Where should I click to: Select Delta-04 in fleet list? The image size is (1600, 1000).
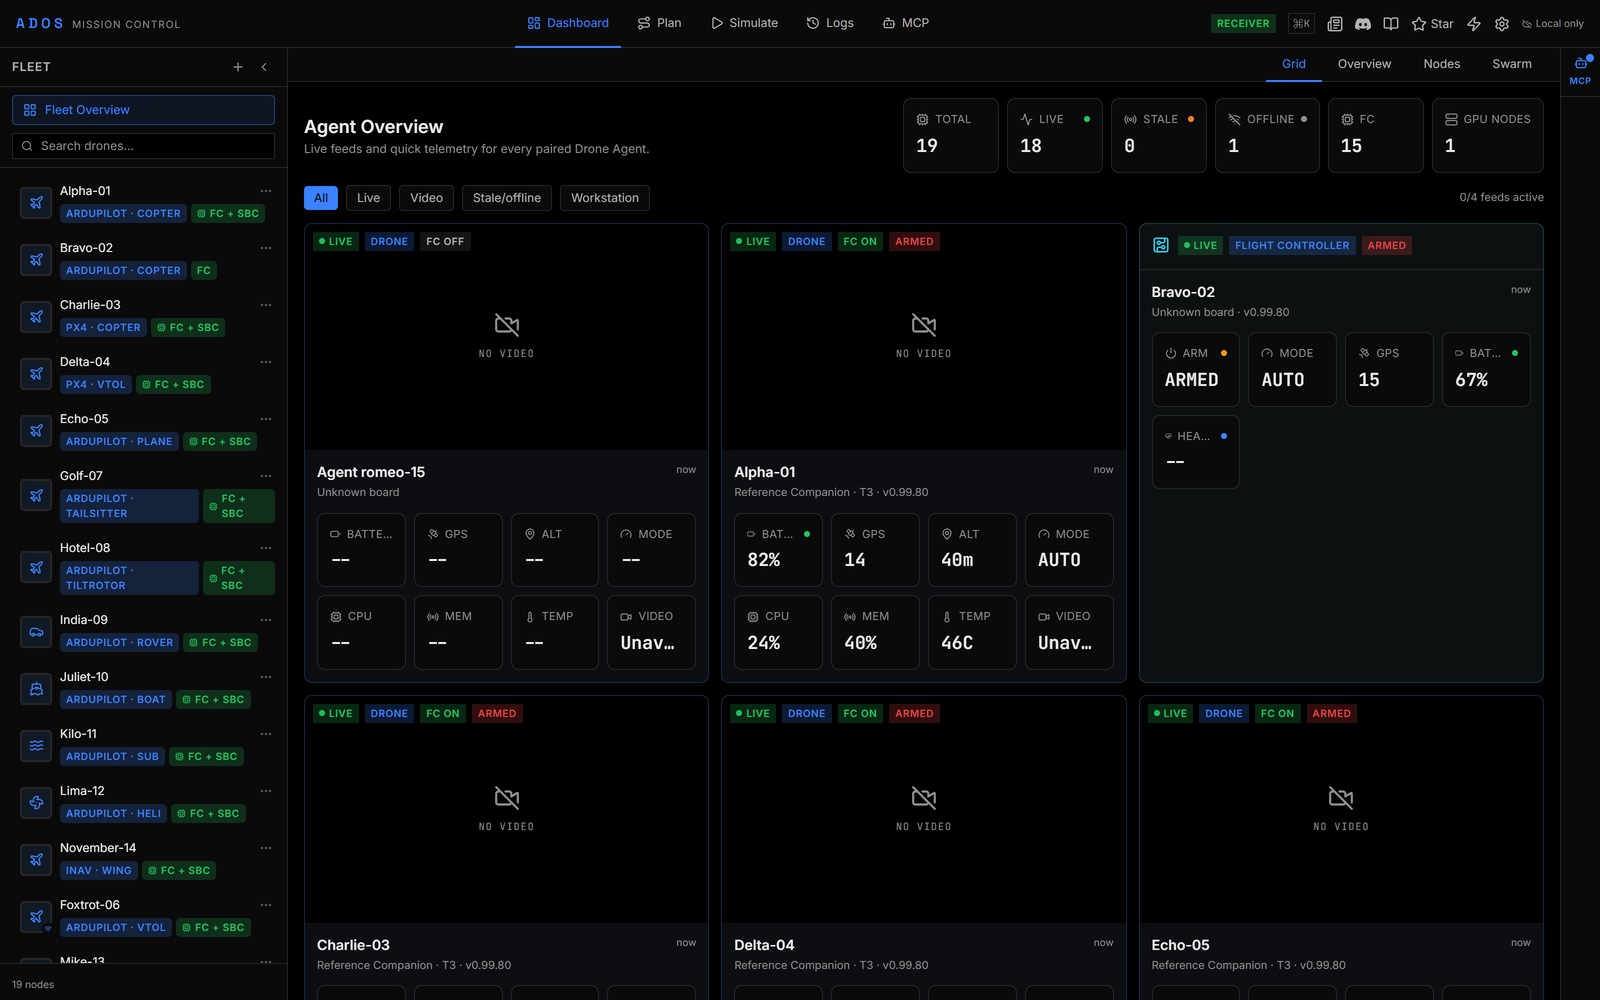click(143, 373)
